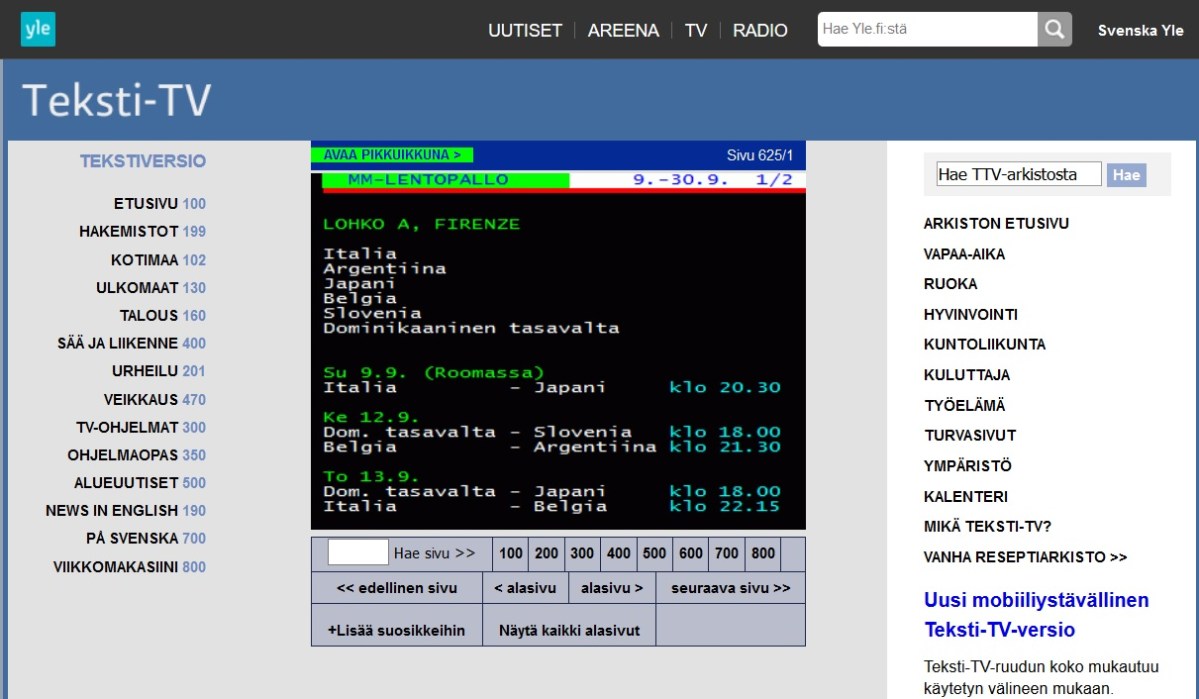The image size is (1199, 699).
Task: Open the Avaa pikkuikkuna link
Action: point(392,155)
